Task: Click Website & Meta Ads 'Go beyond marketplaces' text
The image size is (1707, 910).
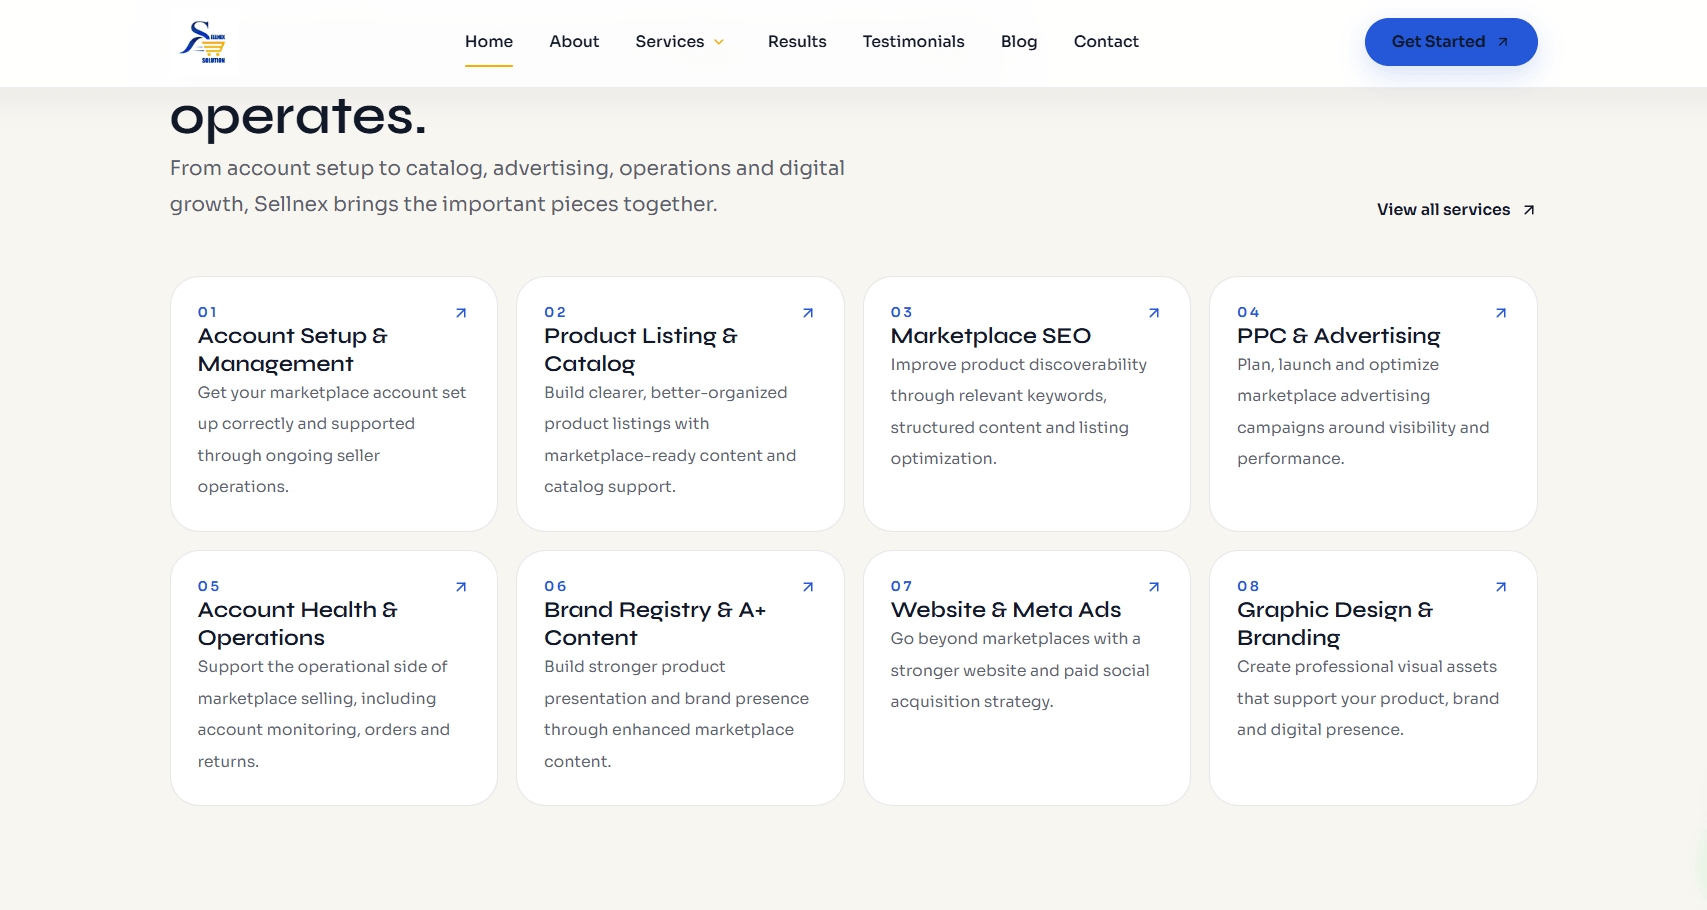Action: click(1020, 670)
